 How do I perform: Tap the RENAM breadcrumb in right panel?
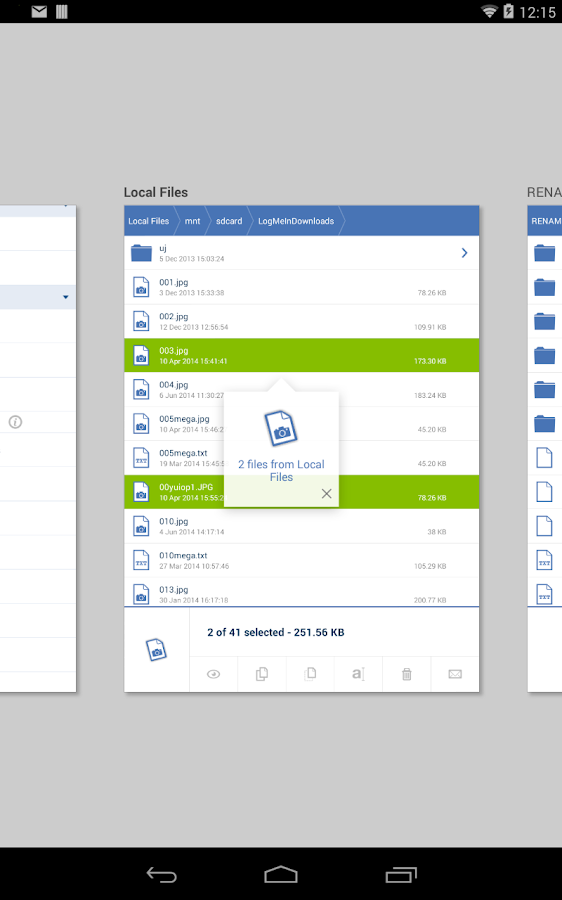coord(546,221)
